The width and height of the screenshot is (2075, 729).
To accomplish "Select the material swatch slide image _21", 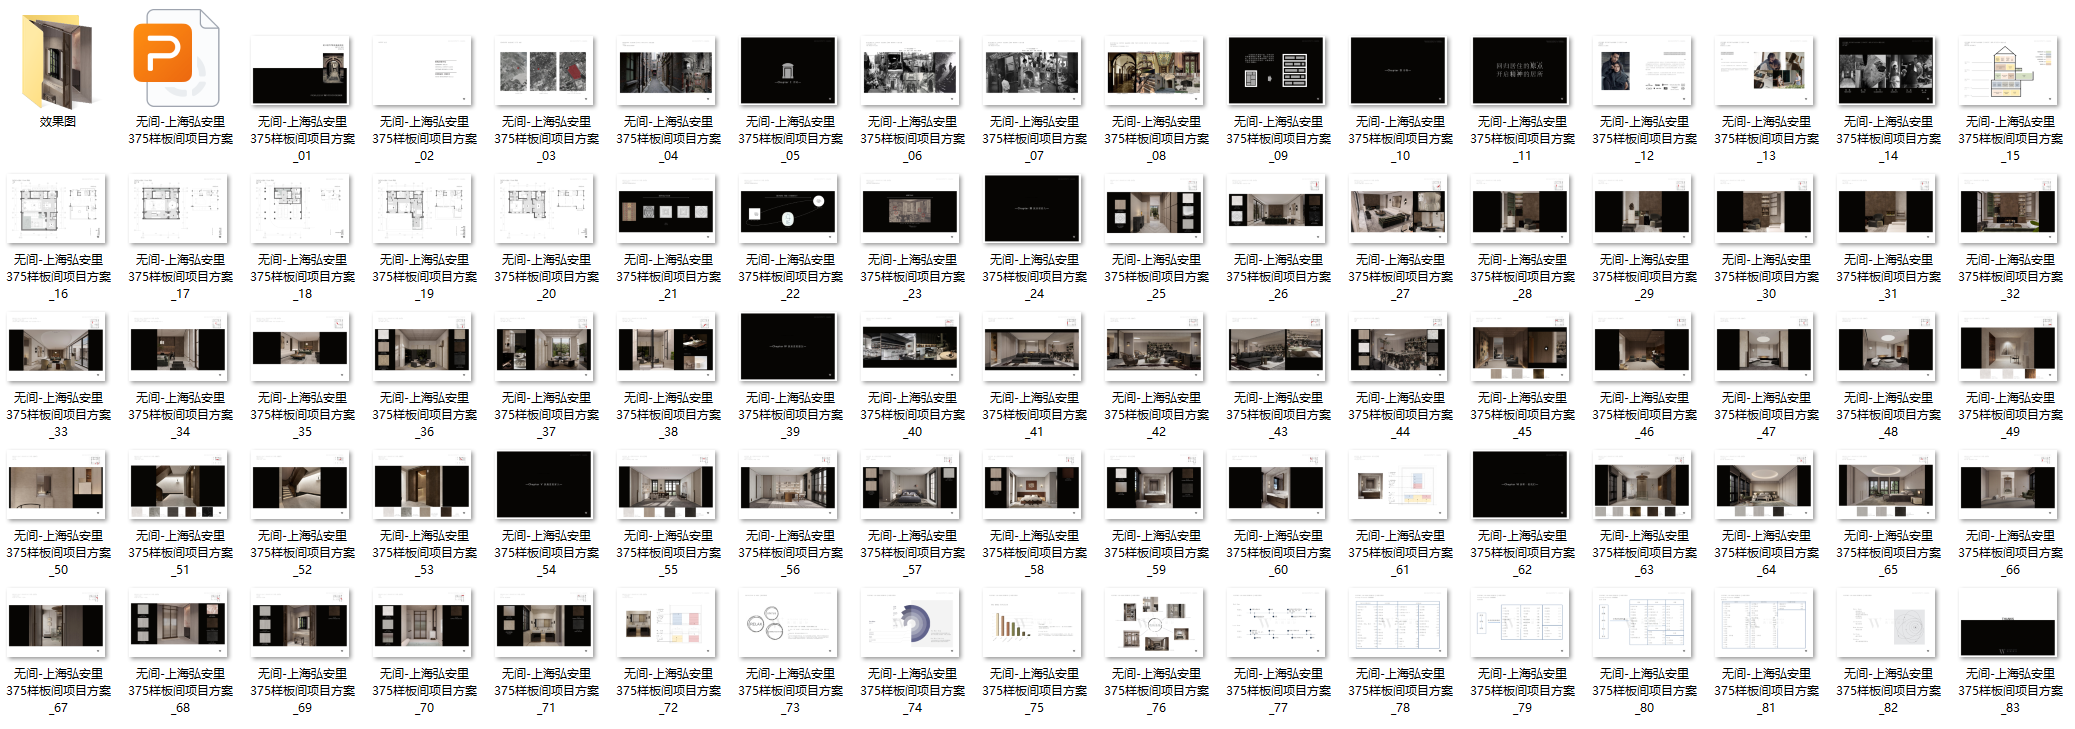I will pyautogui.click(x=667, y=210).
